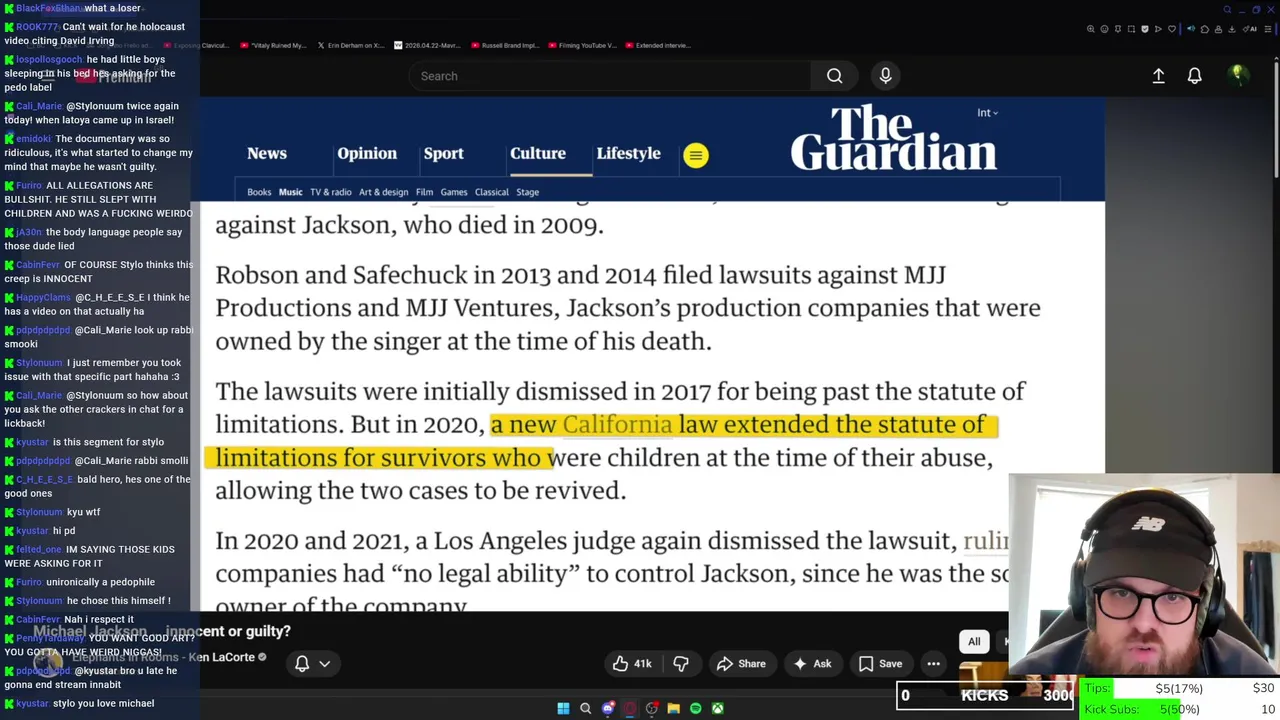Switch to 'Extended intervie...' browser tab

[x=657, y=45]
